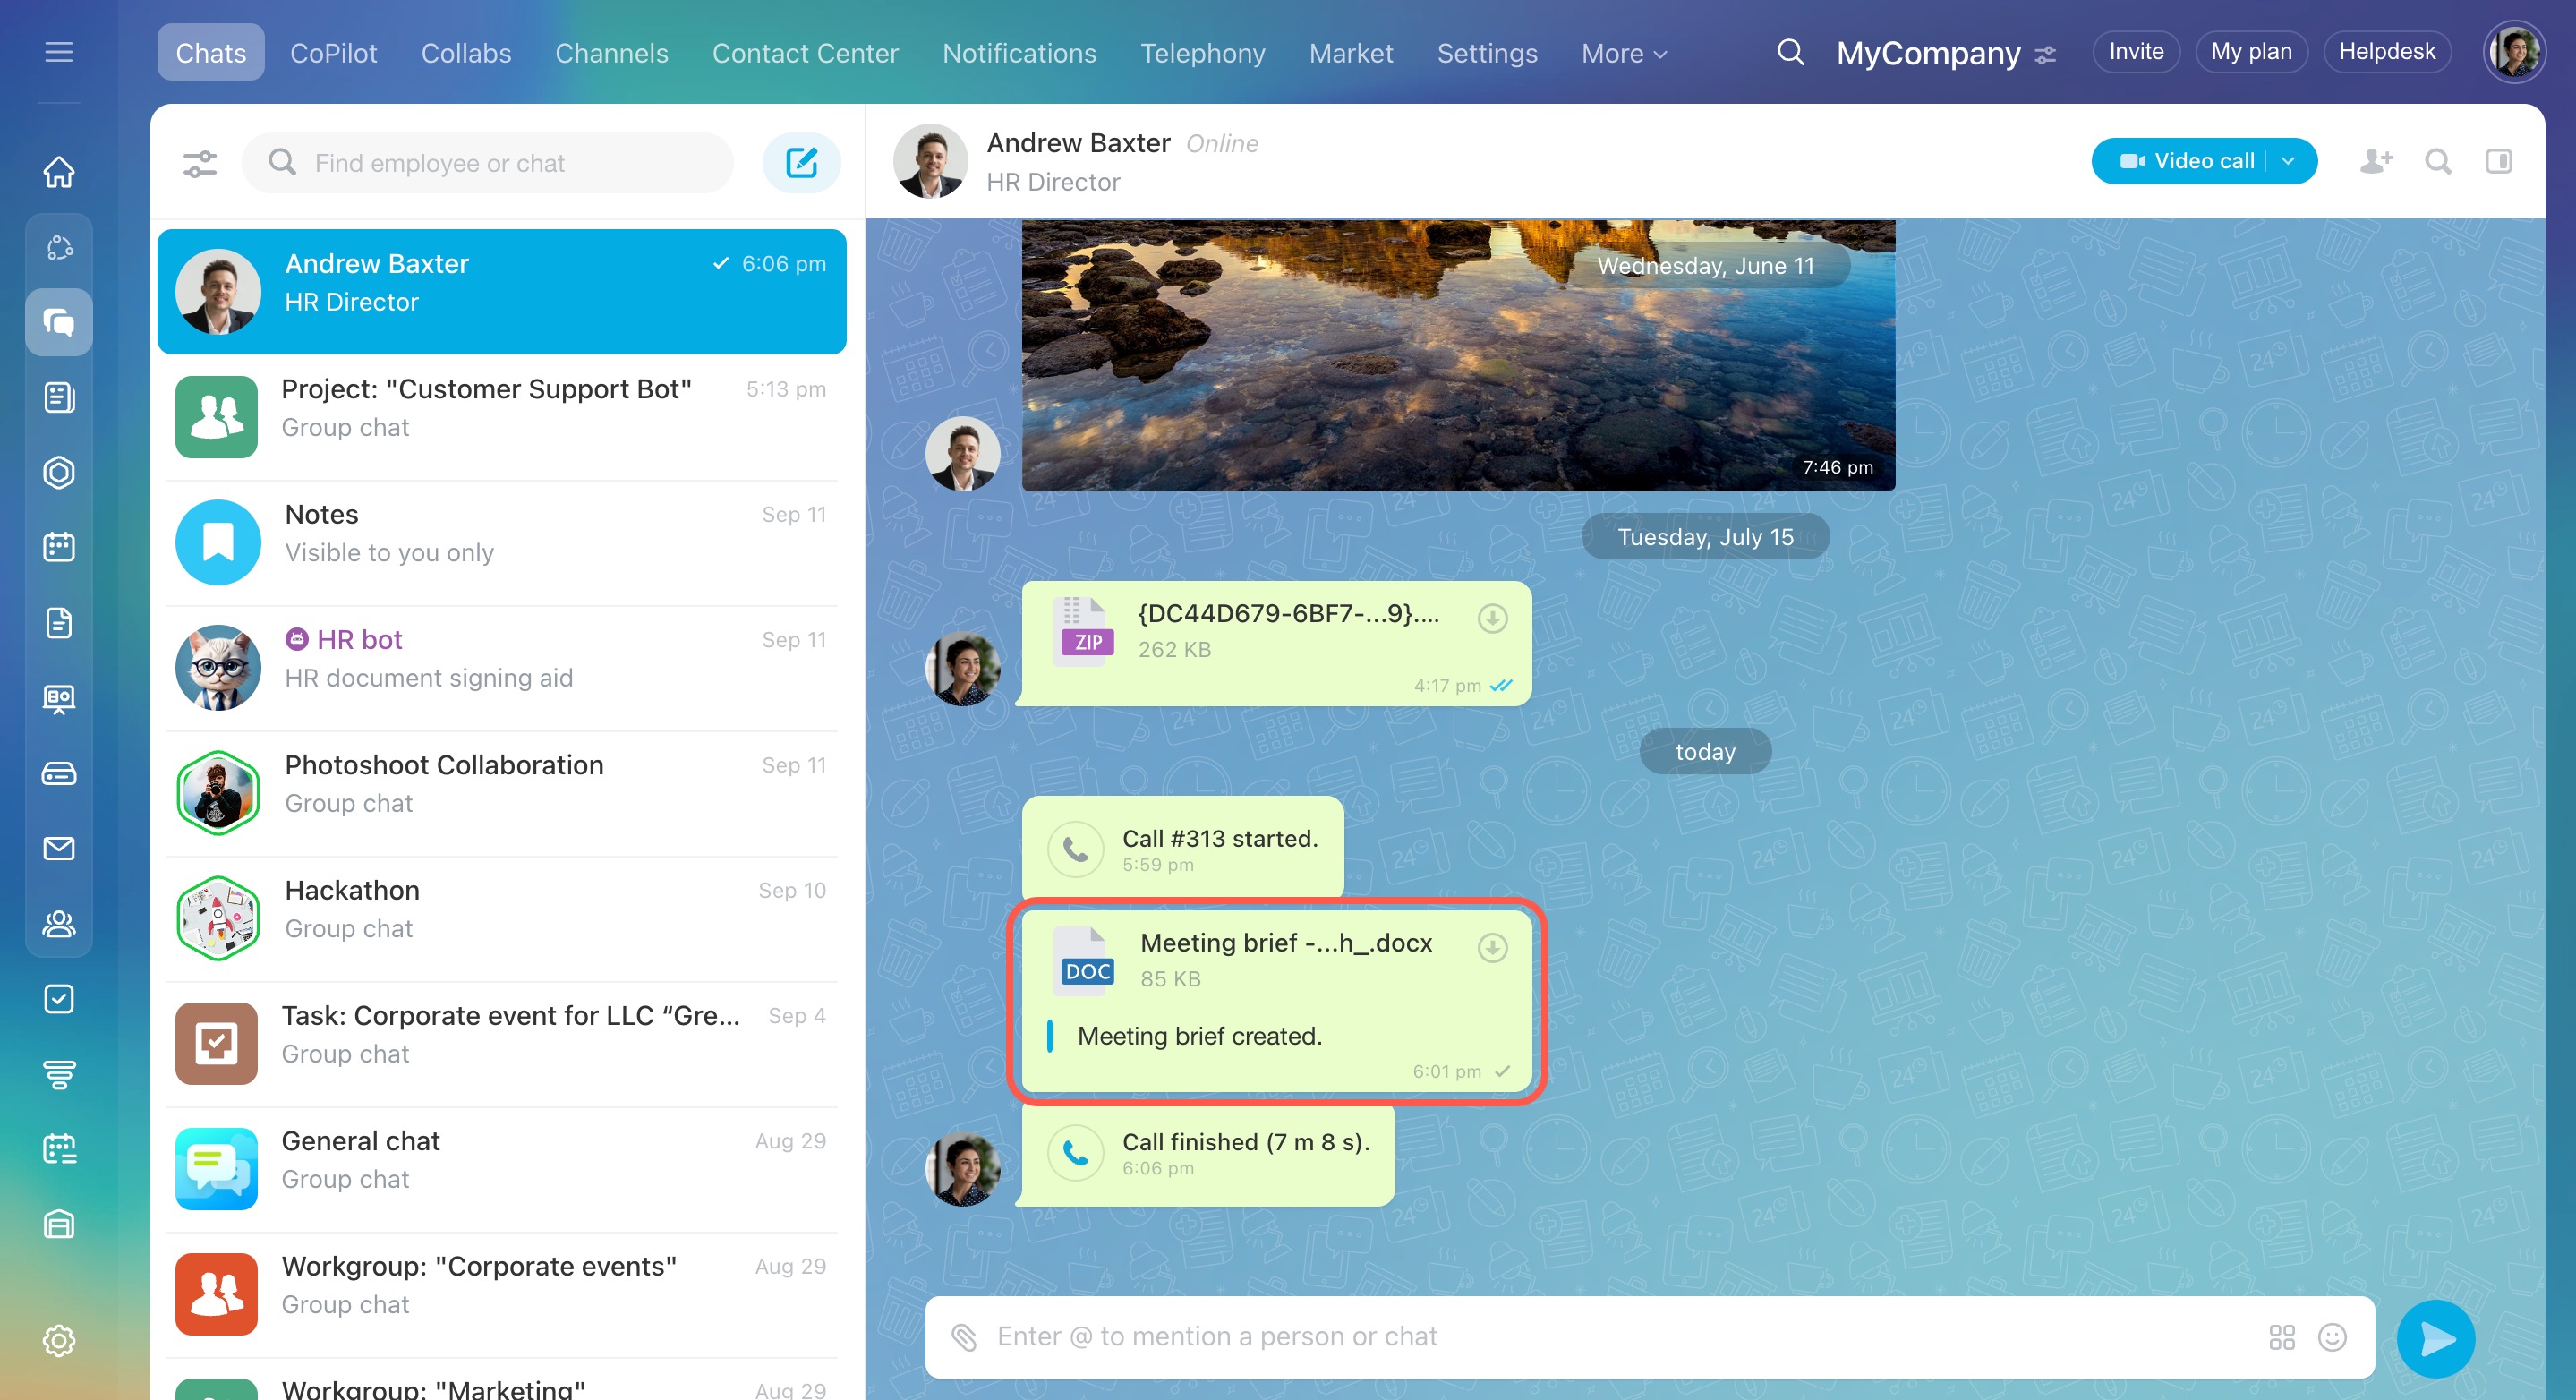Open the gear settings icon at sidebar bottom

[x=59, y=1340]
